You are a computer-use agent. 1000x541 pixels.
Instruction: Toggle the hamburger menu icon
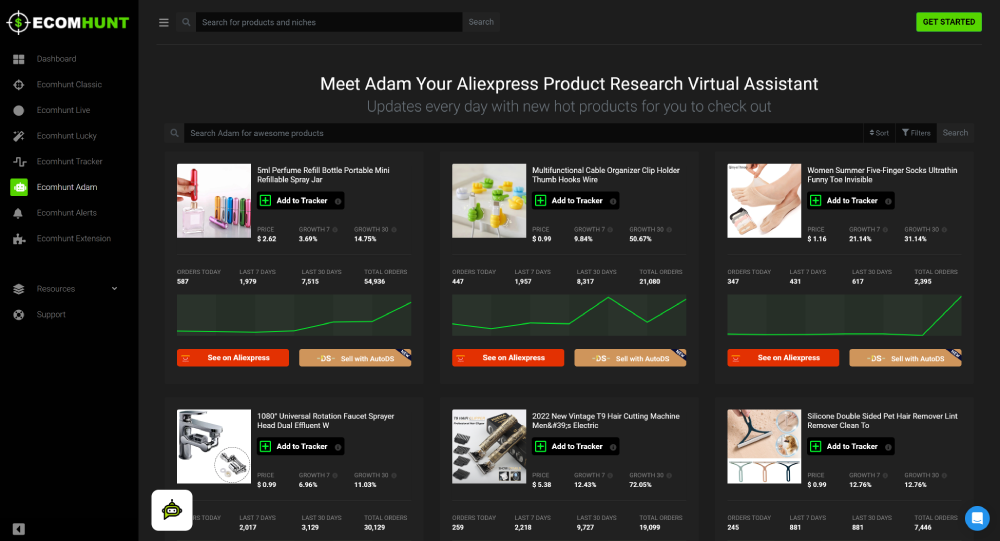click(164, 22)
